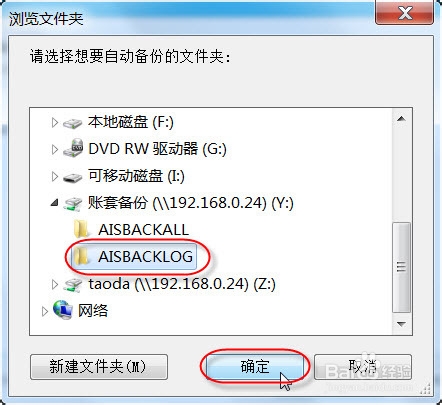Click the 账套备份 network drive (Y:) icon
Screen dimensions: 442x405
pyautogui.click(x=73, y=203)
